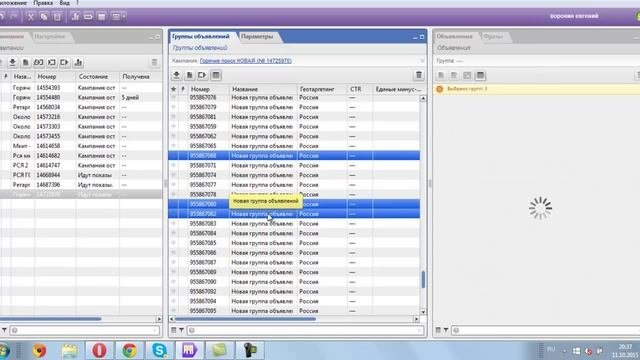Screen dimensions: 640x360
Task: Open the funnel filter dropdown in ad groups panel
Action: (181, 330)
